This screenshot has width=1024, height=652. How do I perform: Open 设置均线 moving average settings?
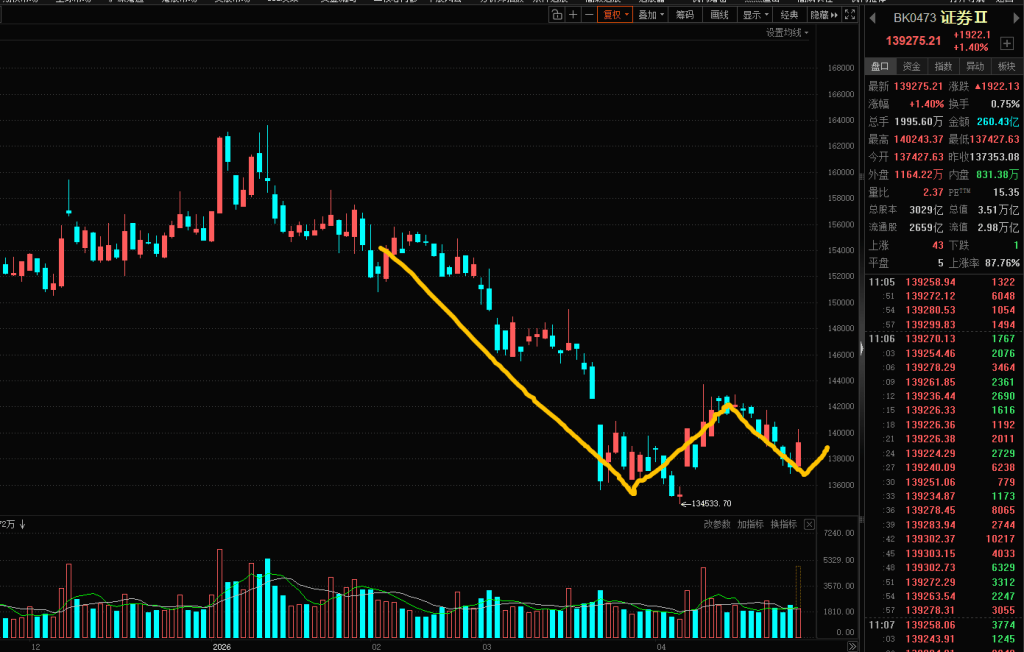point(787,33)
